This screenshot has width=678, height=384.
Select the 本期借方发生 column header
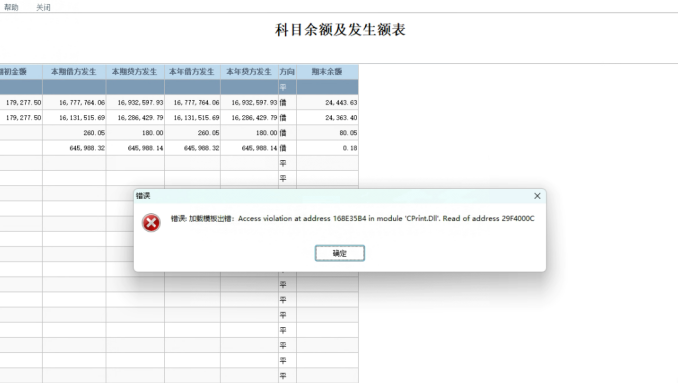[74, 72]
